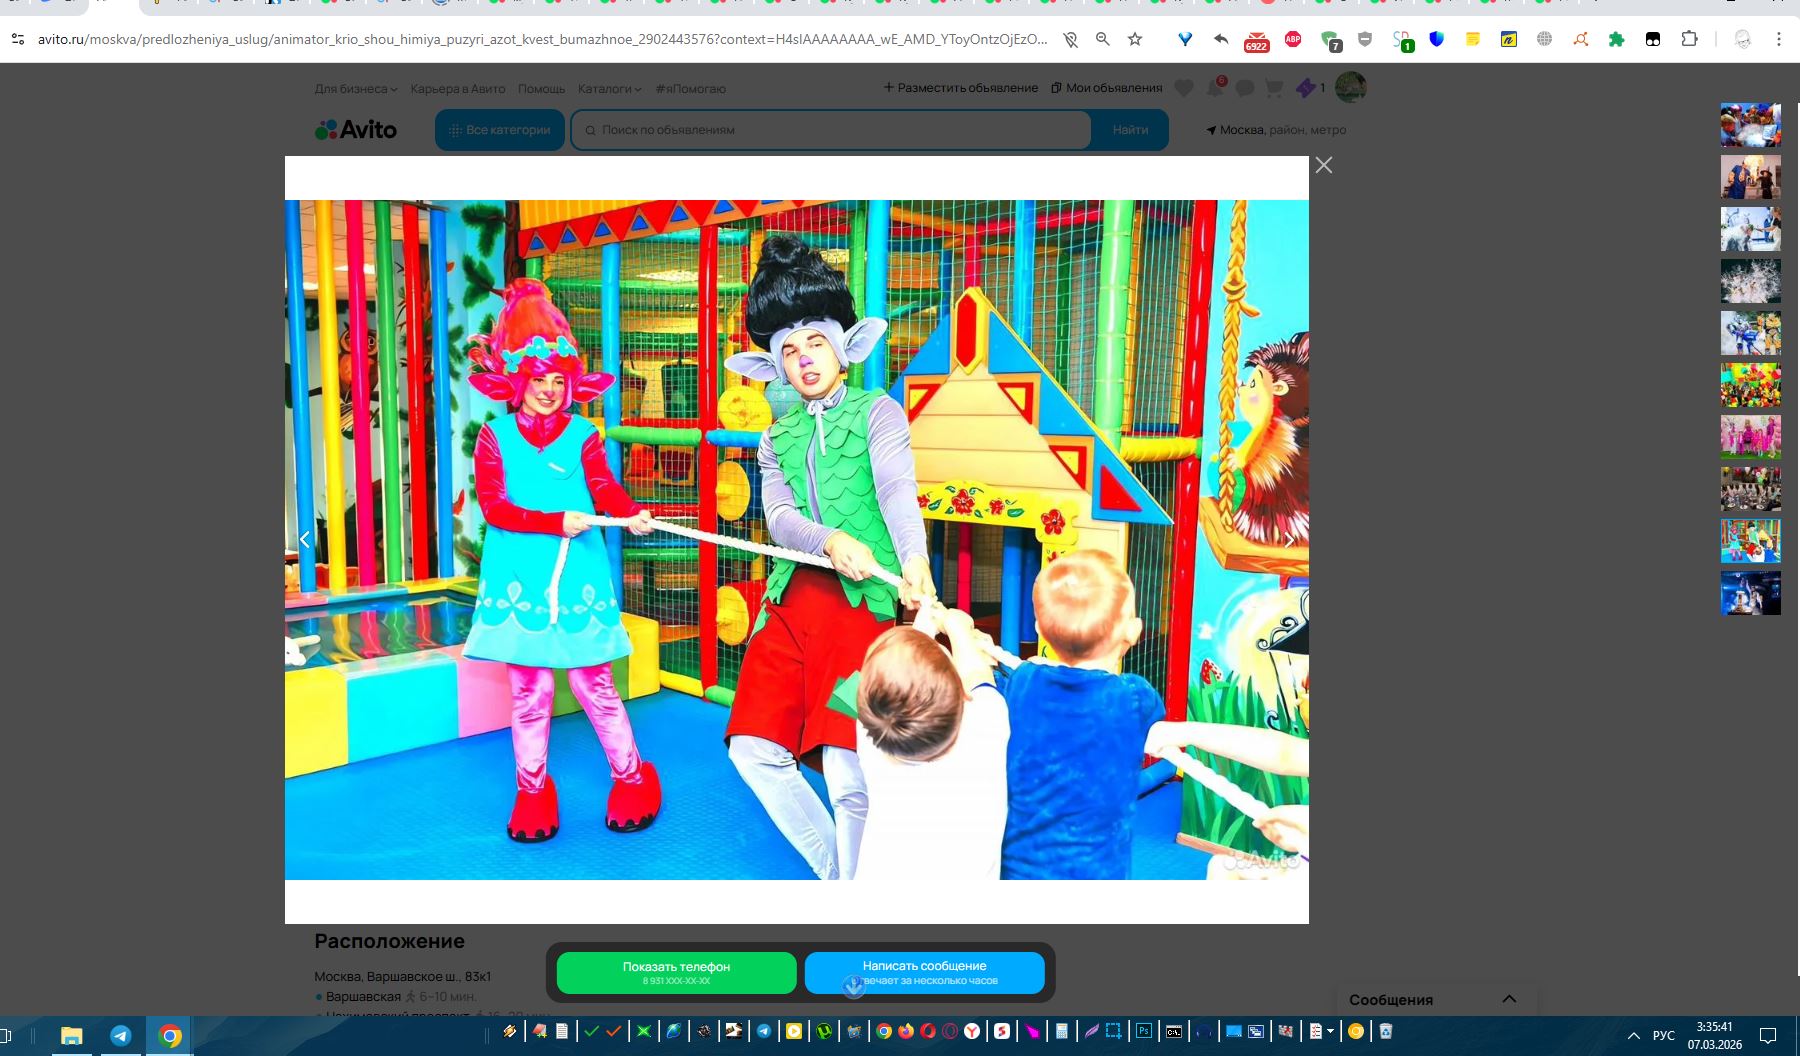
Task: Select the seventh thumbnail with pink costumes
Action: [x=1751, y=437]
